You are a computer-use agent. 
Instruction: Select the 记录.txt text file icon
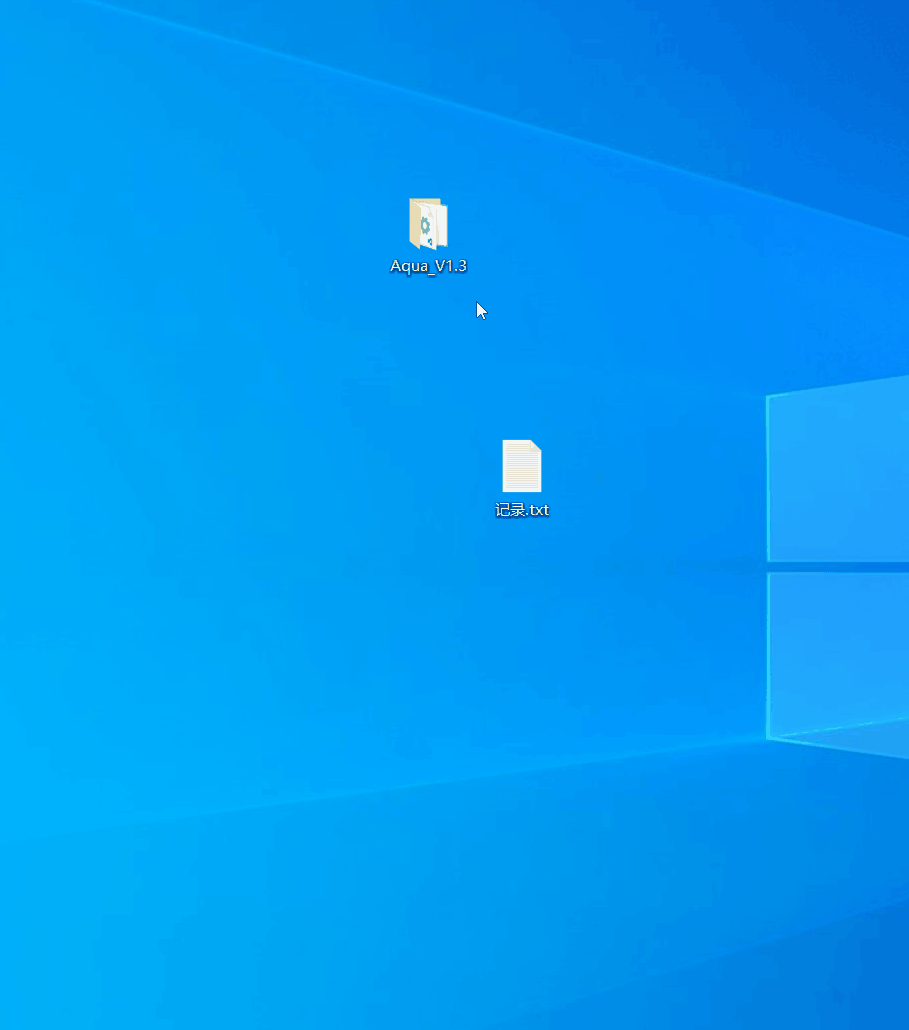(x=521, y=466)
